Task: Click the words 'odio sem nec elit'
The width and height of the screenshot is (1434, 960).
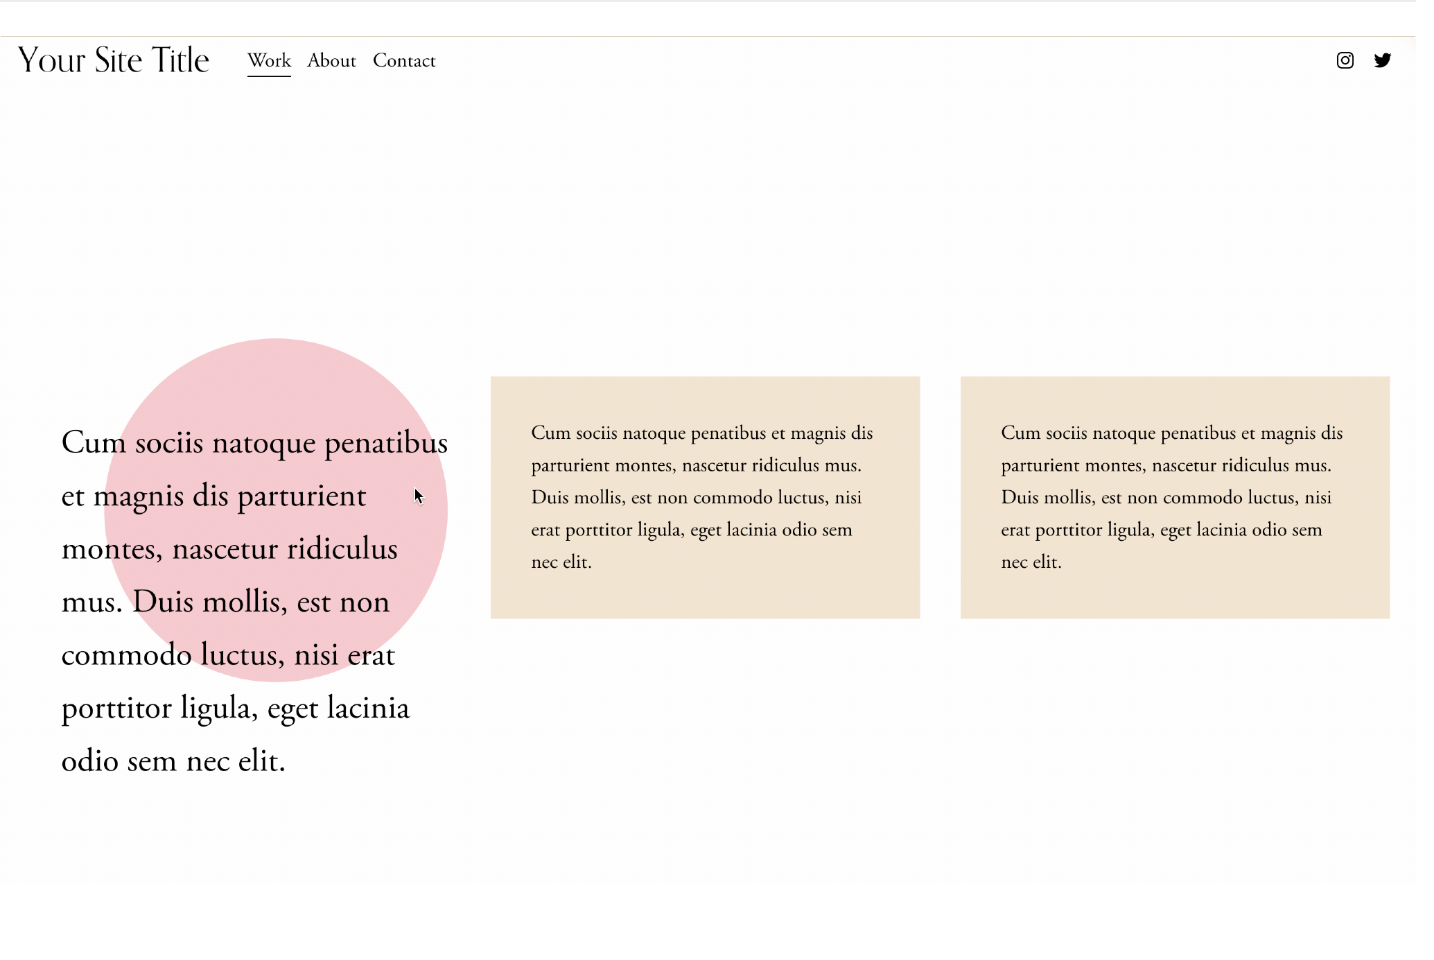Action: pos(173,760)
